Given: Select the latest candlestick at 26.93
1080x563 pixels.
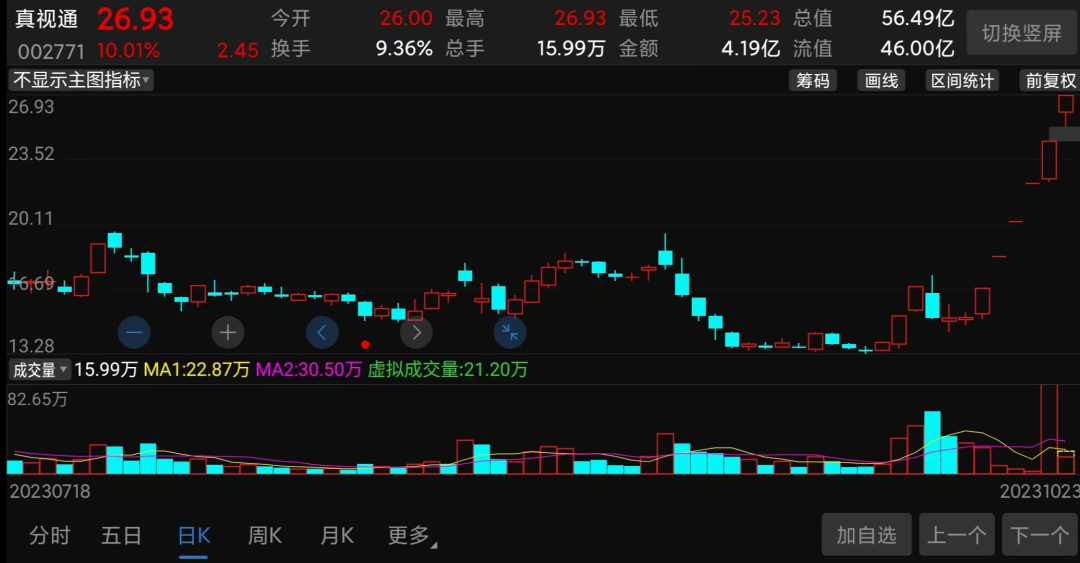Looking at the screenshot, I should (1066, 110).
